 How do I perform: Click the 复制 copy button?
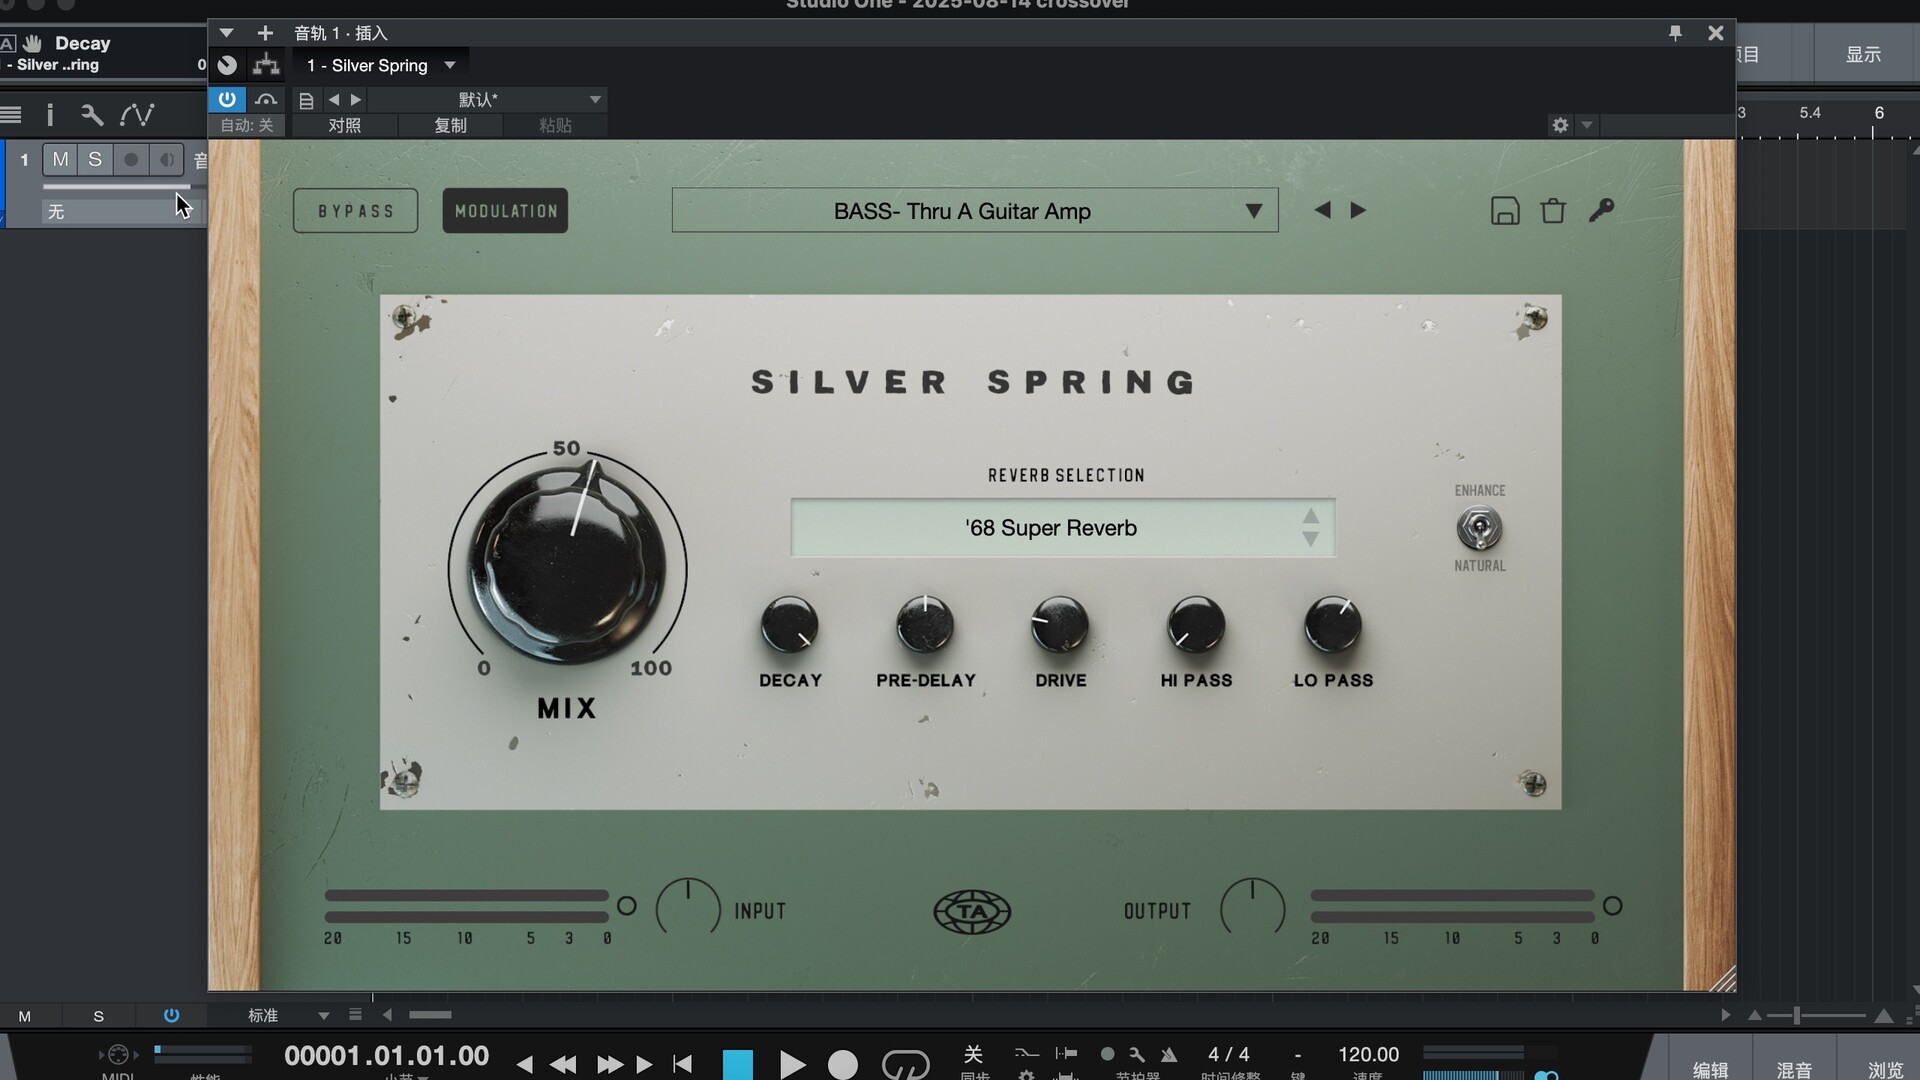pyautogui.click(x=450, y=125)
